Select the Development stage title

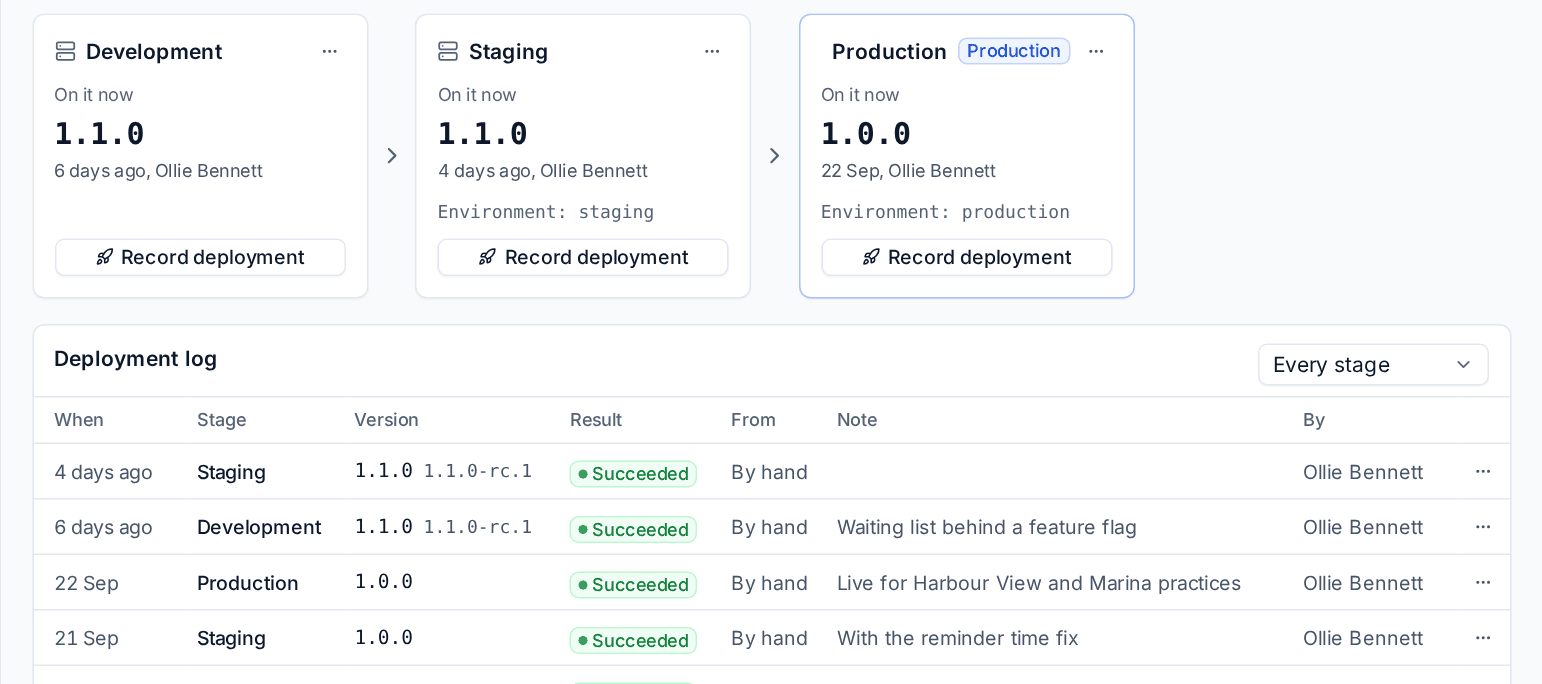(154, 51)
